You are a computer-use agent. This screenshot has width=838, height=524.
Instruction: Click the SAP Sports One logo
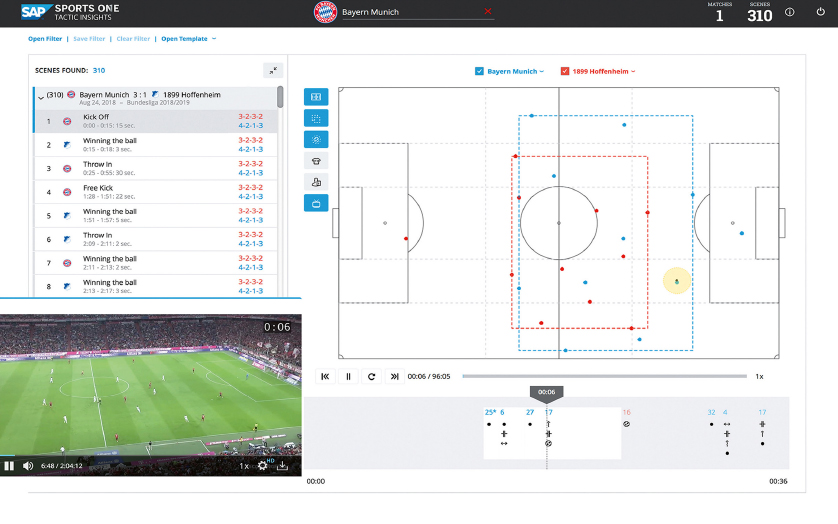[70, 12]
